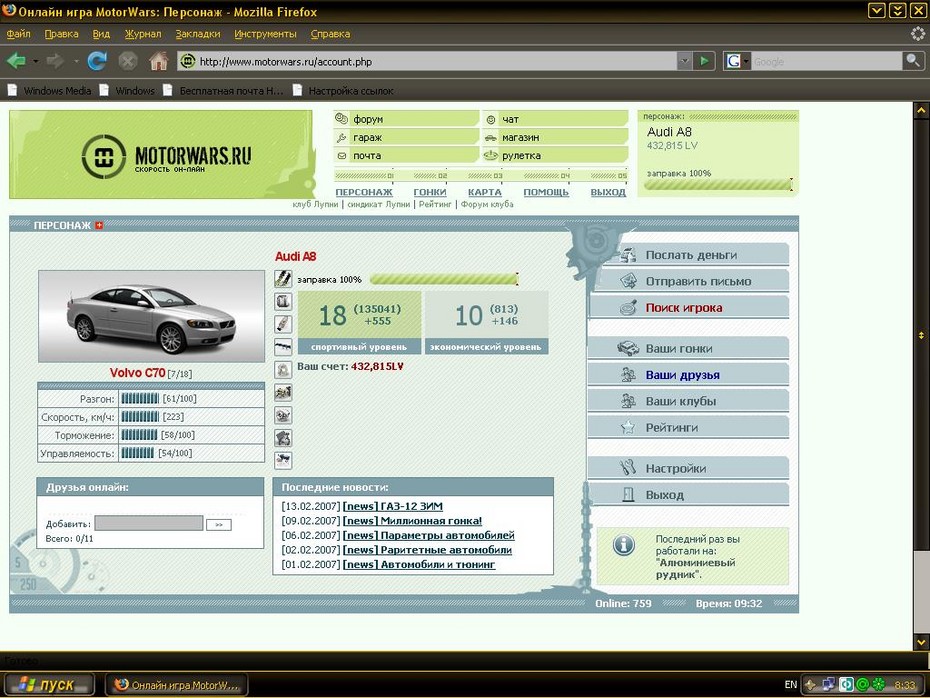Open the синдикат Лупни link
Viewport: 930px width, 698px height.
click(x=378, y=204)
